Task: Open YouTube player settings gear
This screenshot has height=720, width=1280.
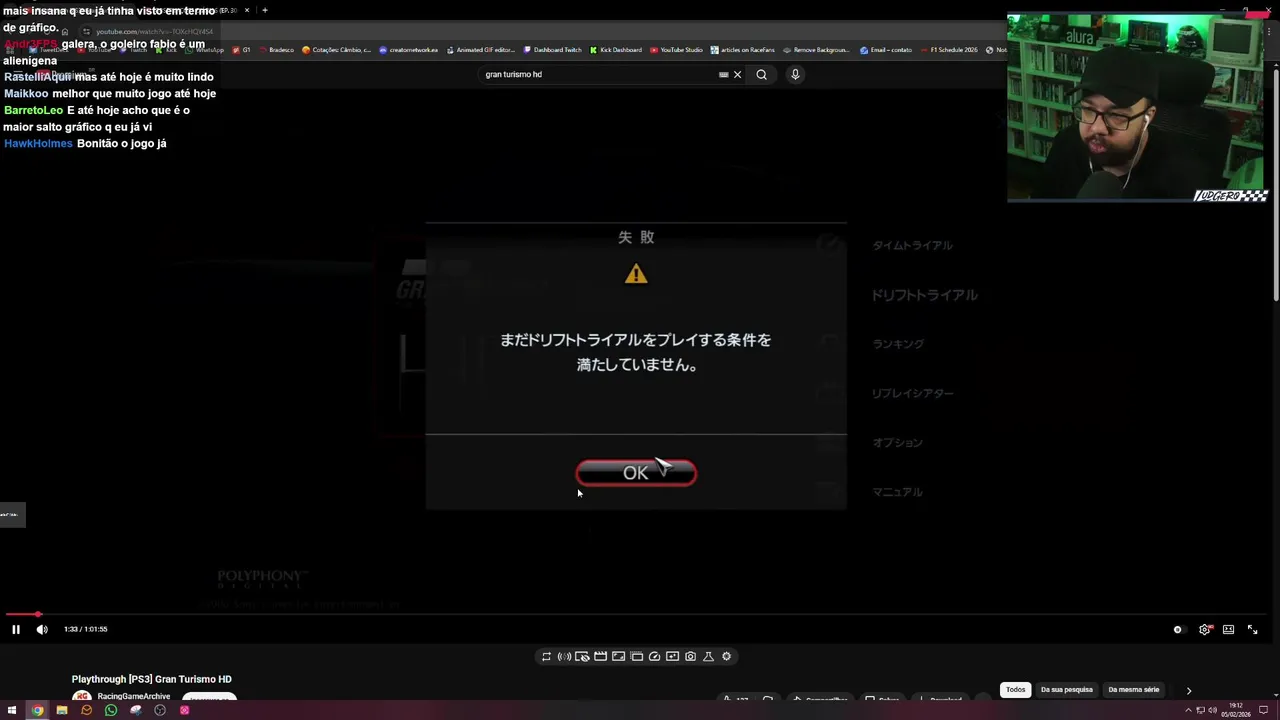Action: coord(1204,629)
